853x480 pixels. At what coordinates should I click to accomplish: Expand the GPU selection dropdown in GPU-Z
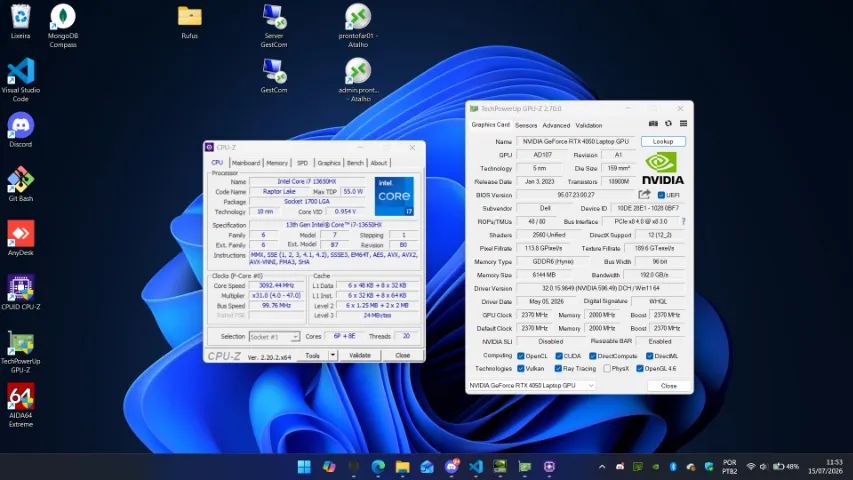[x=591, y=385]
